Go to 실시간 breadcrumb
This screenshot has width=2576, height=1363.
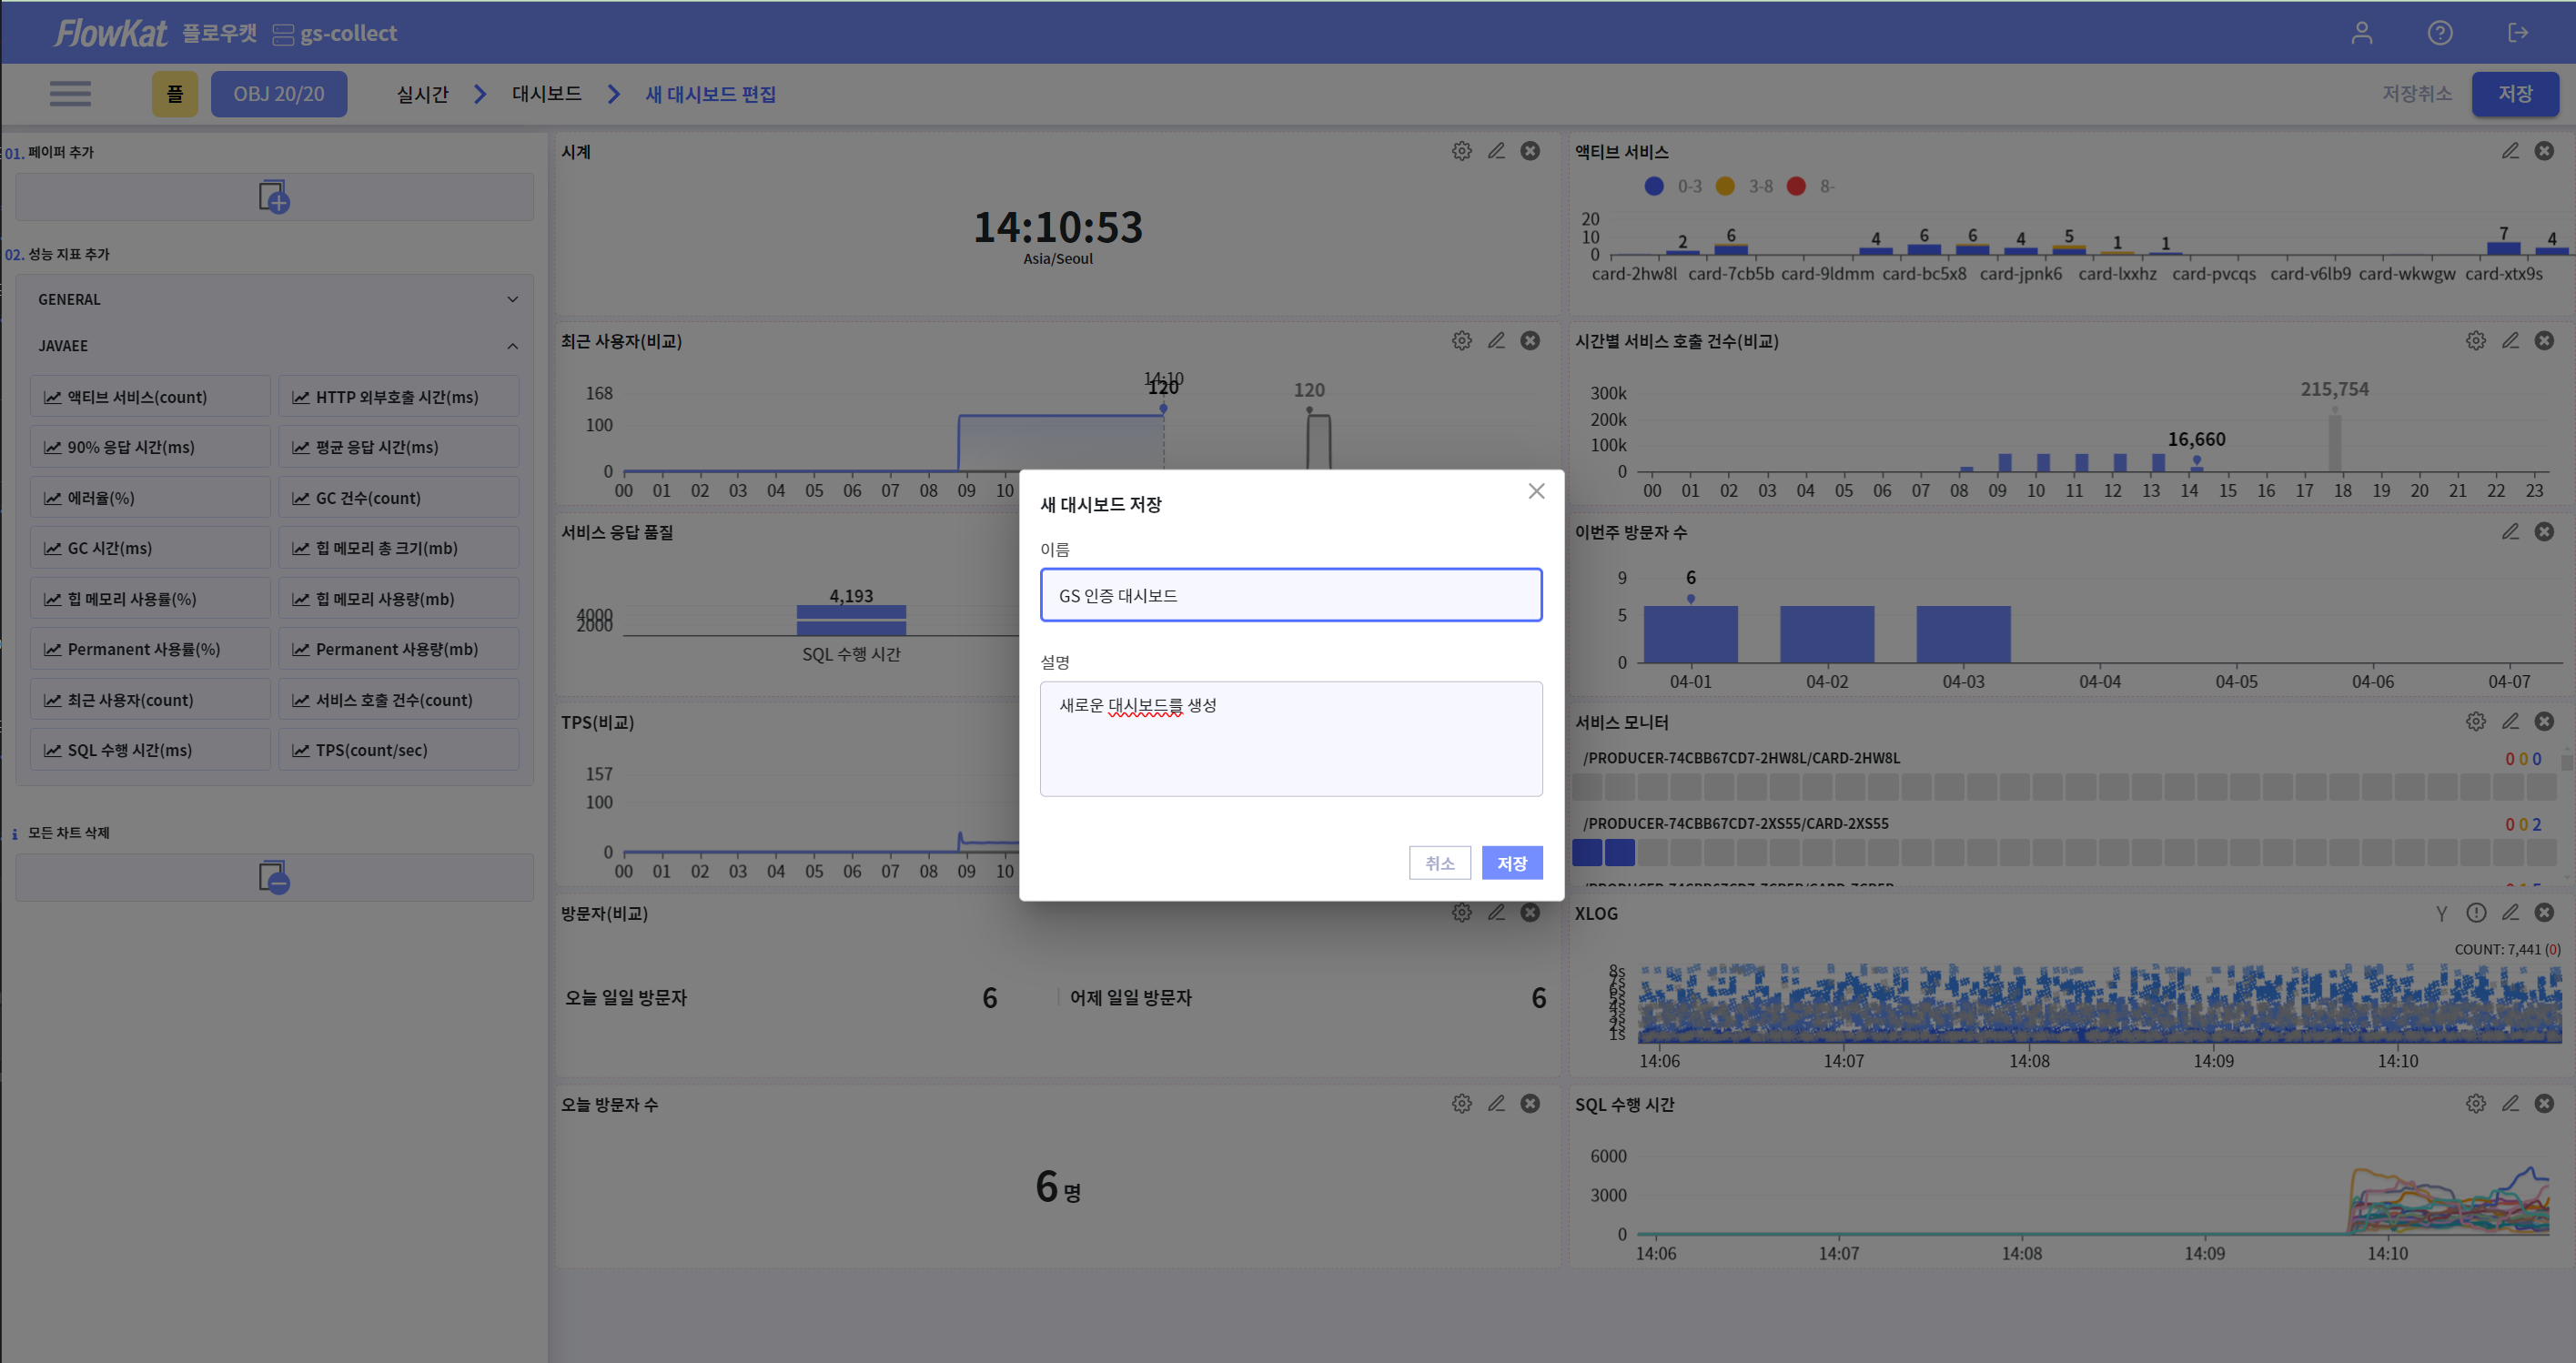point(422,94)
